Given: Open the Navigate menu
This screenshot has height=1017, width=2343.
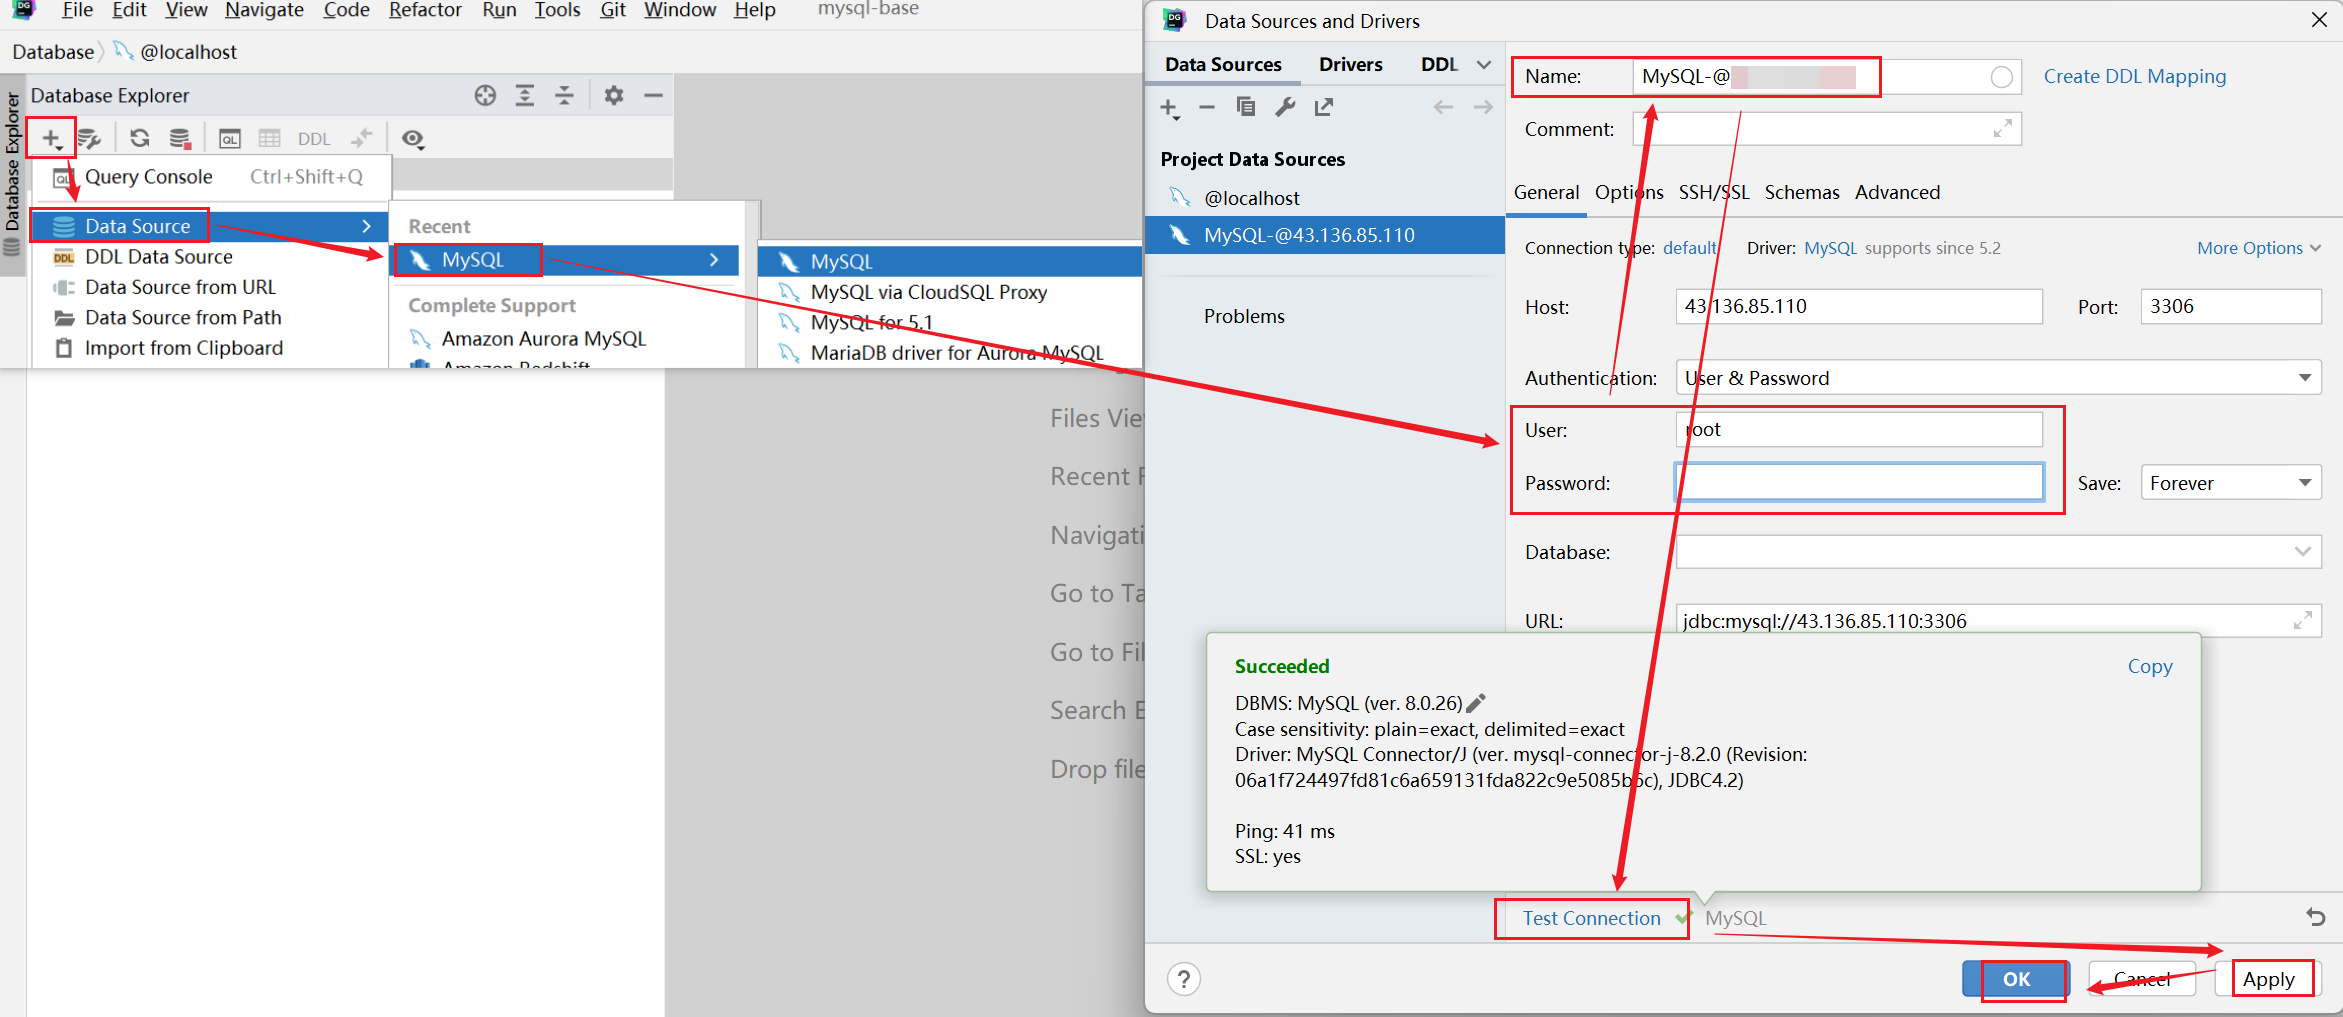Looking at the screenshot, I should (264, 10).
